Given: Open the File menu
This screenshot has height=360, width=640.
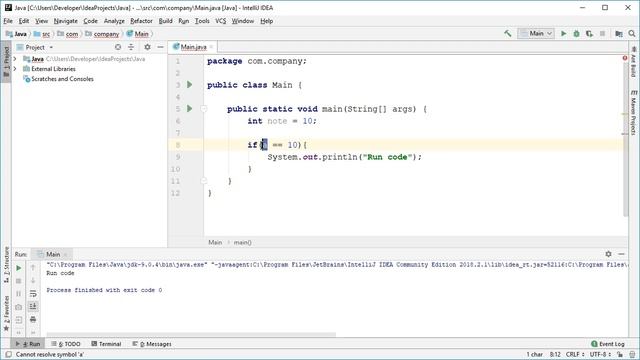Looking at the screenshot, I should tap(8, 21).
